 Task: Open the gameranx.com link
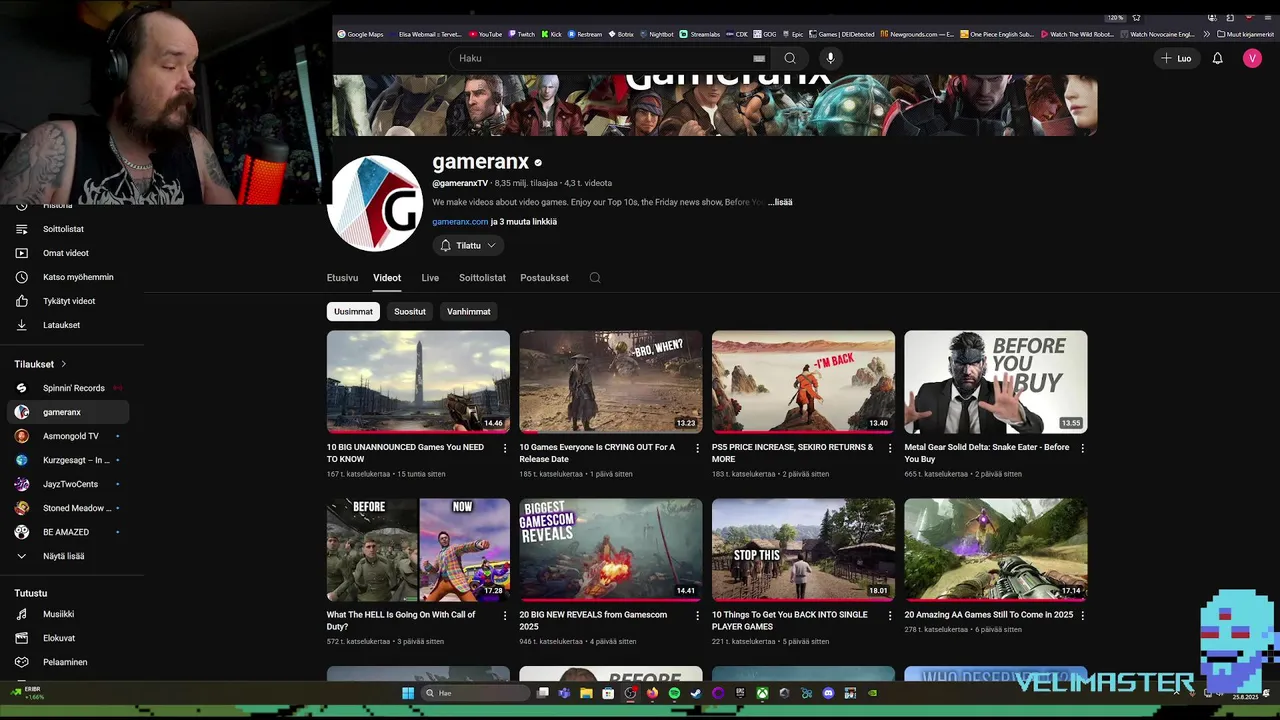pyautogui.click(x=460, y=222)
